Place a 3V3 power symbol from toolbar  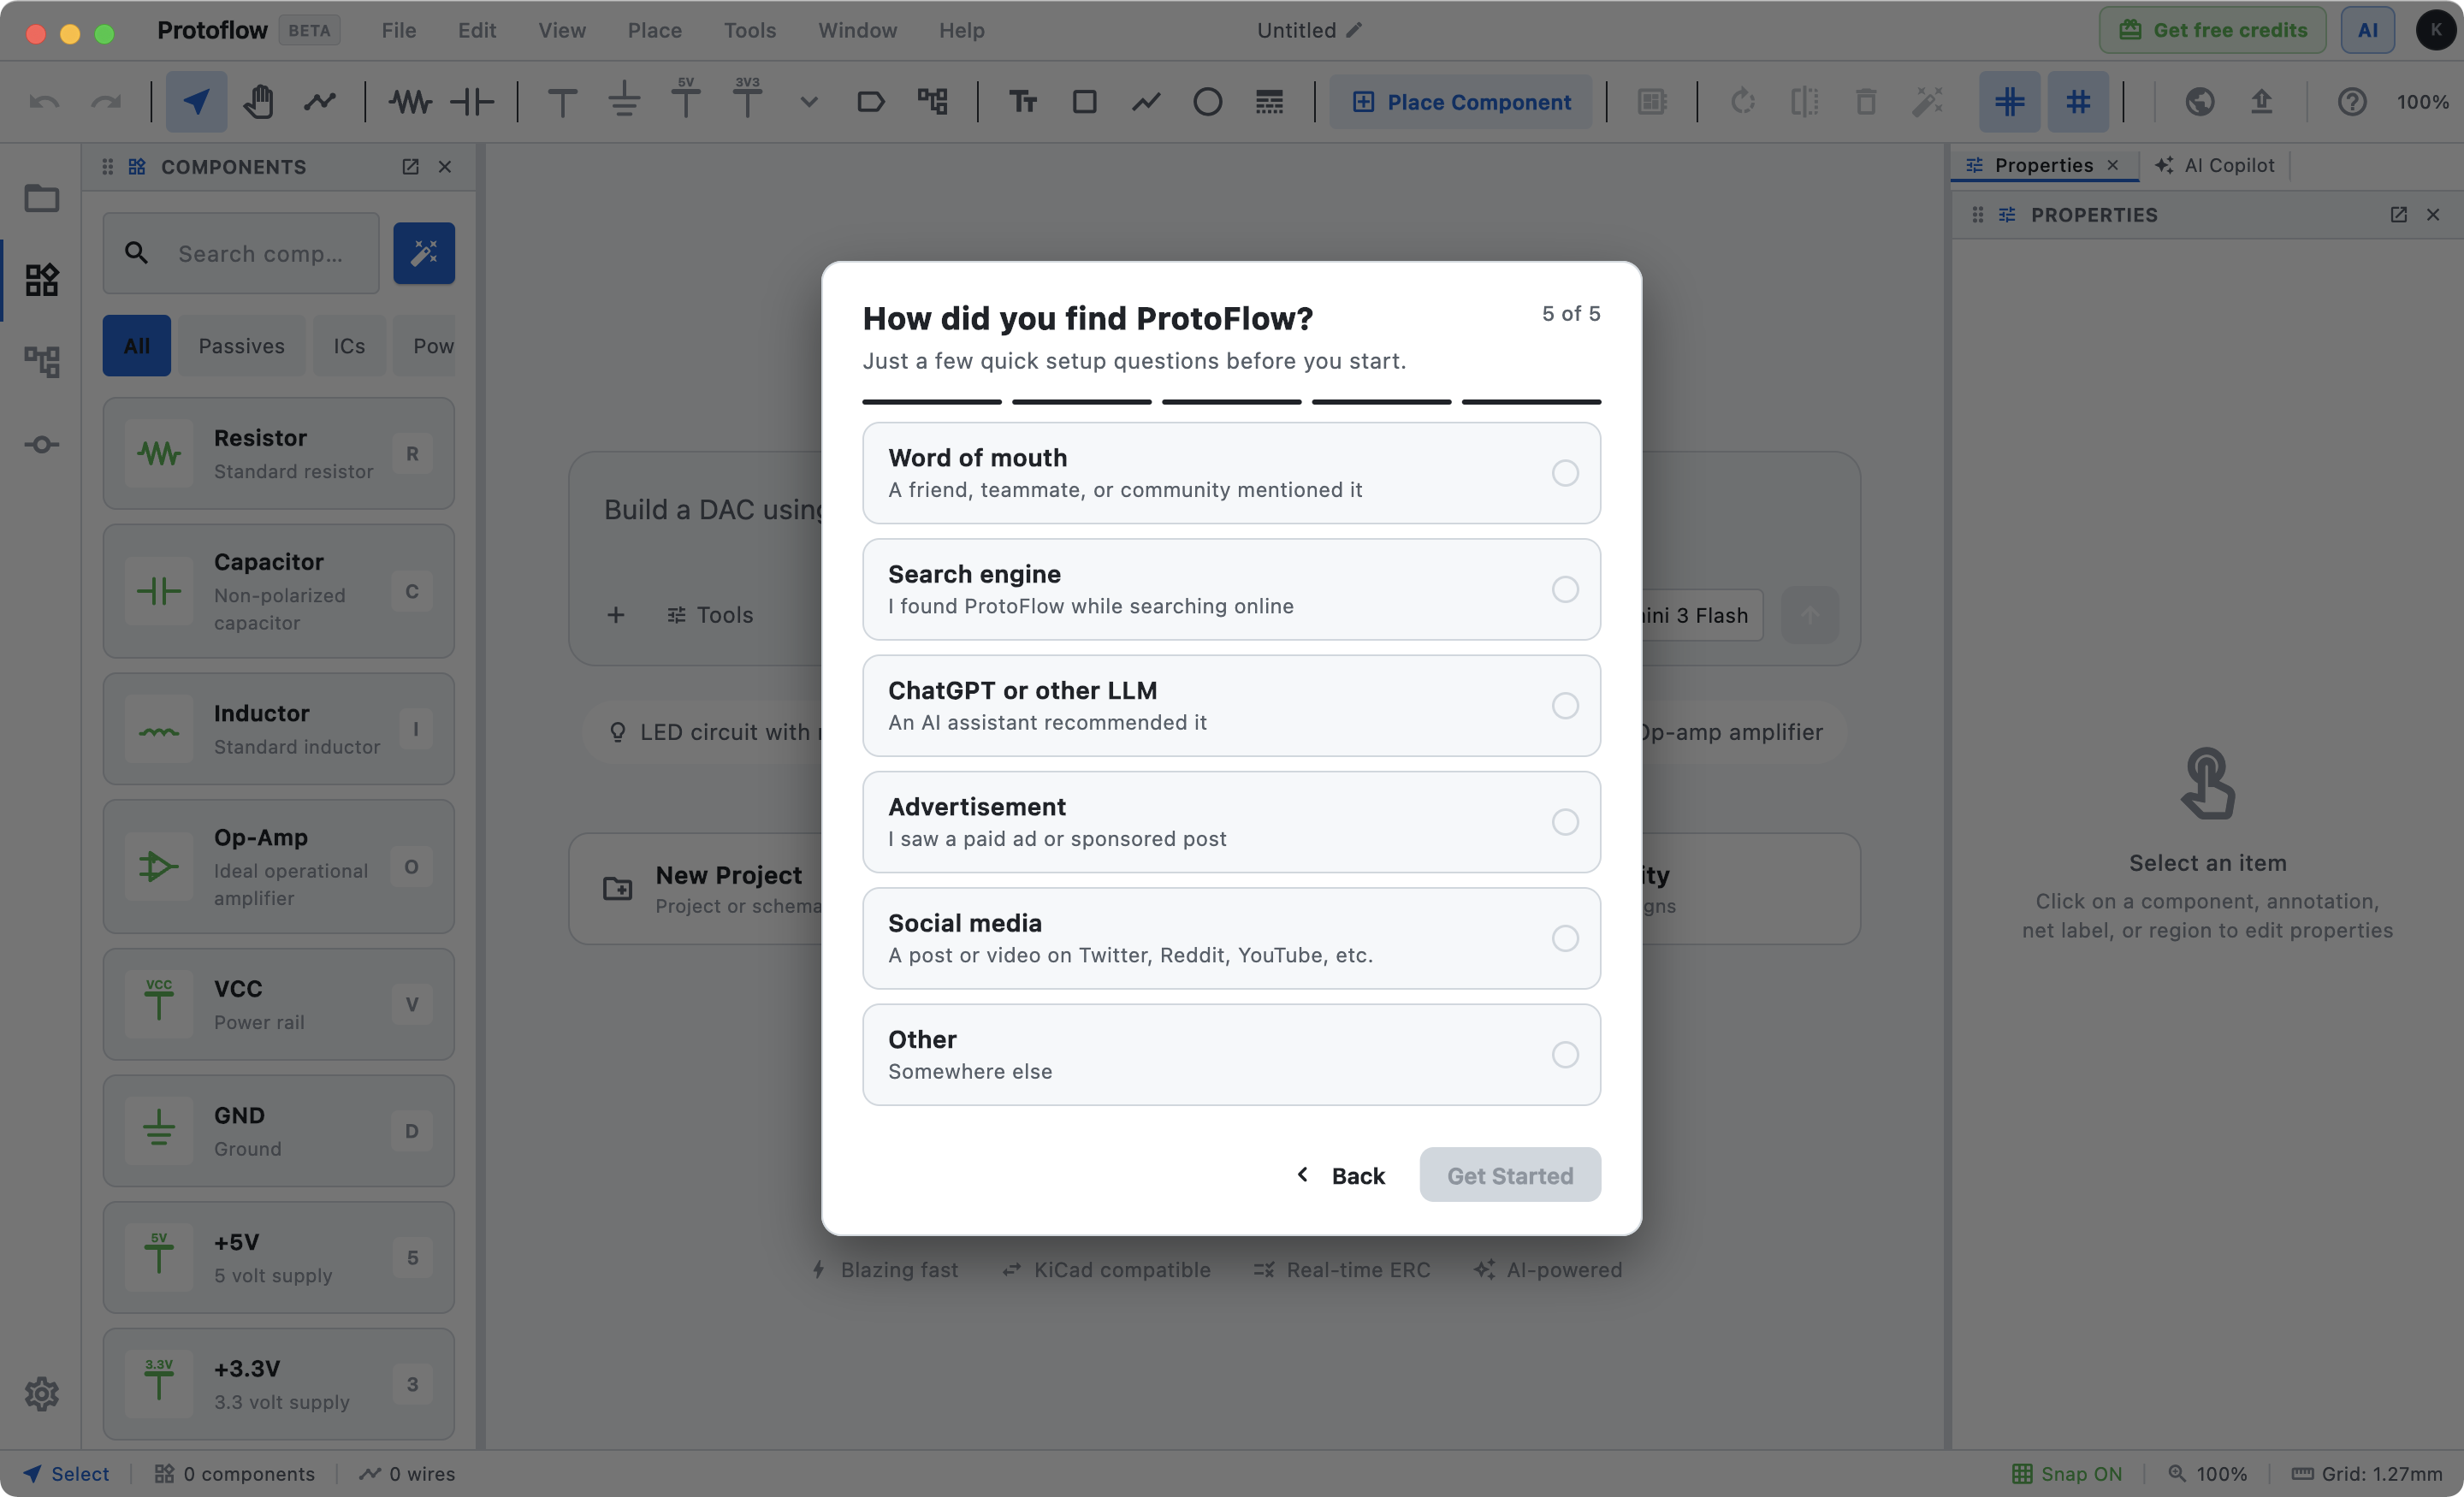pos(747,99)
